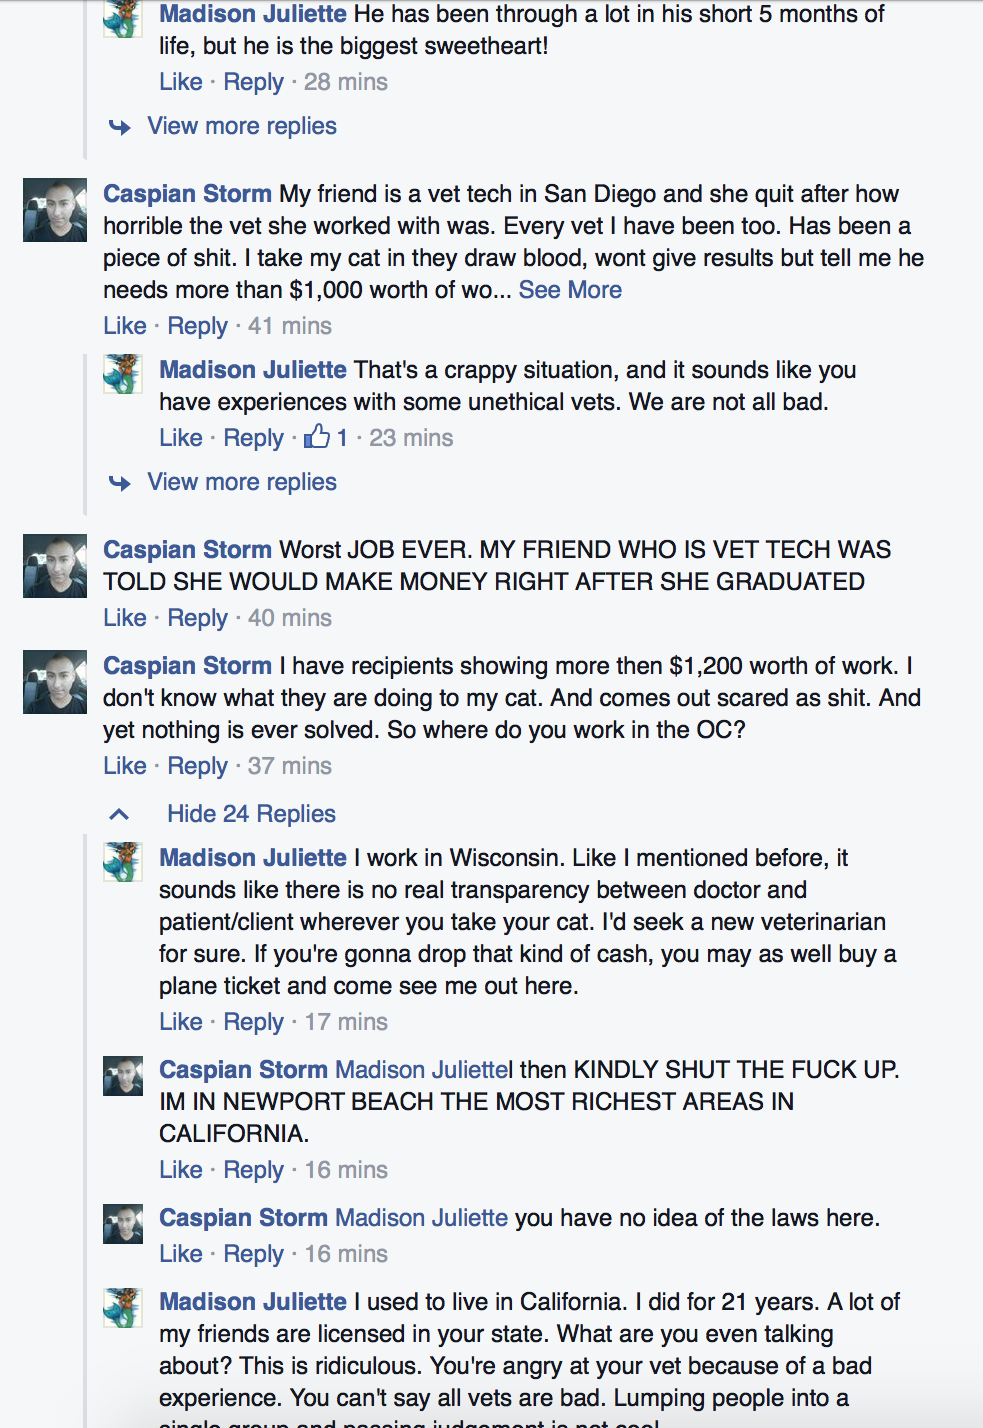Collapse replies with the upward chevron icon

point(119,814)
